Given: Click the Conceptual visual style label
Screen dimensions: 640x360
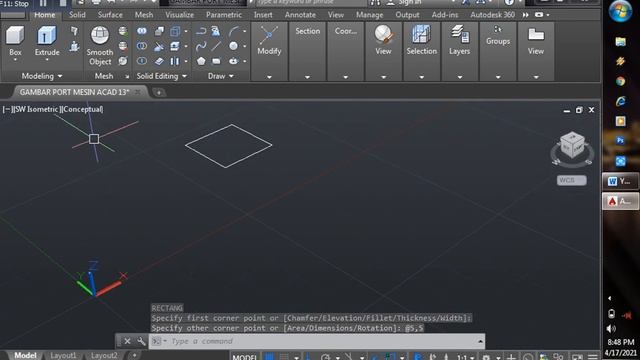Looking at the screenshot, I should point(82,109).
